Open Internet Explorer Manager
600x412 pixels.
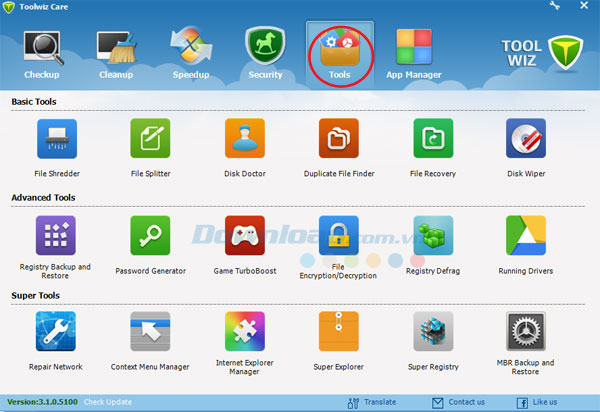245,331
